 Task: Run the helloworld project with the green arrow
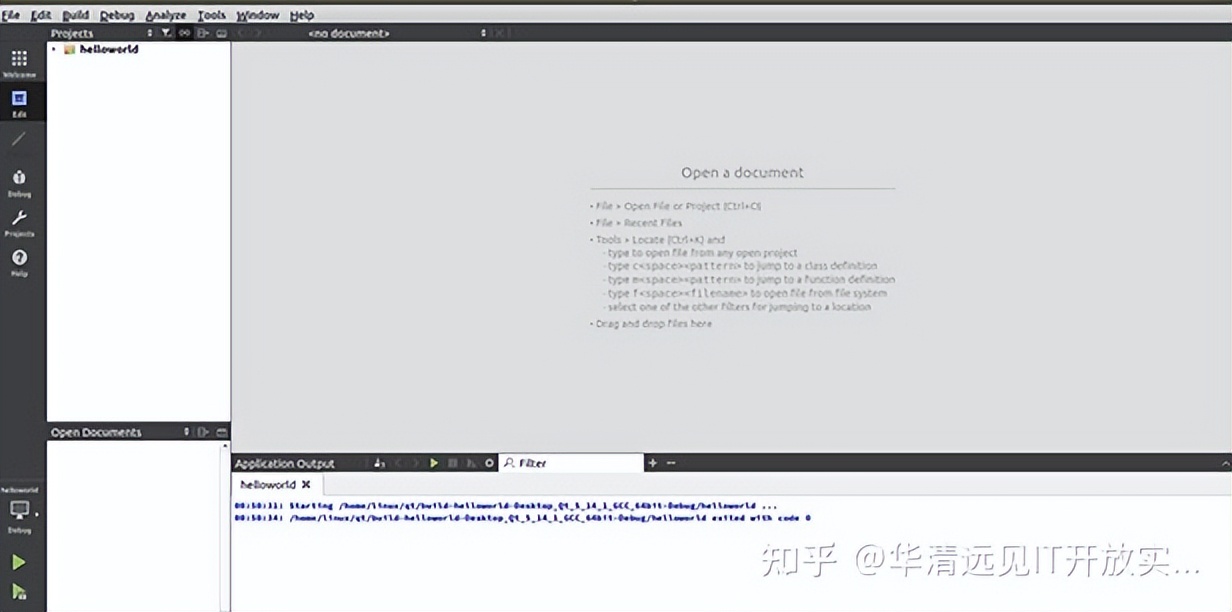click(18, 561)
